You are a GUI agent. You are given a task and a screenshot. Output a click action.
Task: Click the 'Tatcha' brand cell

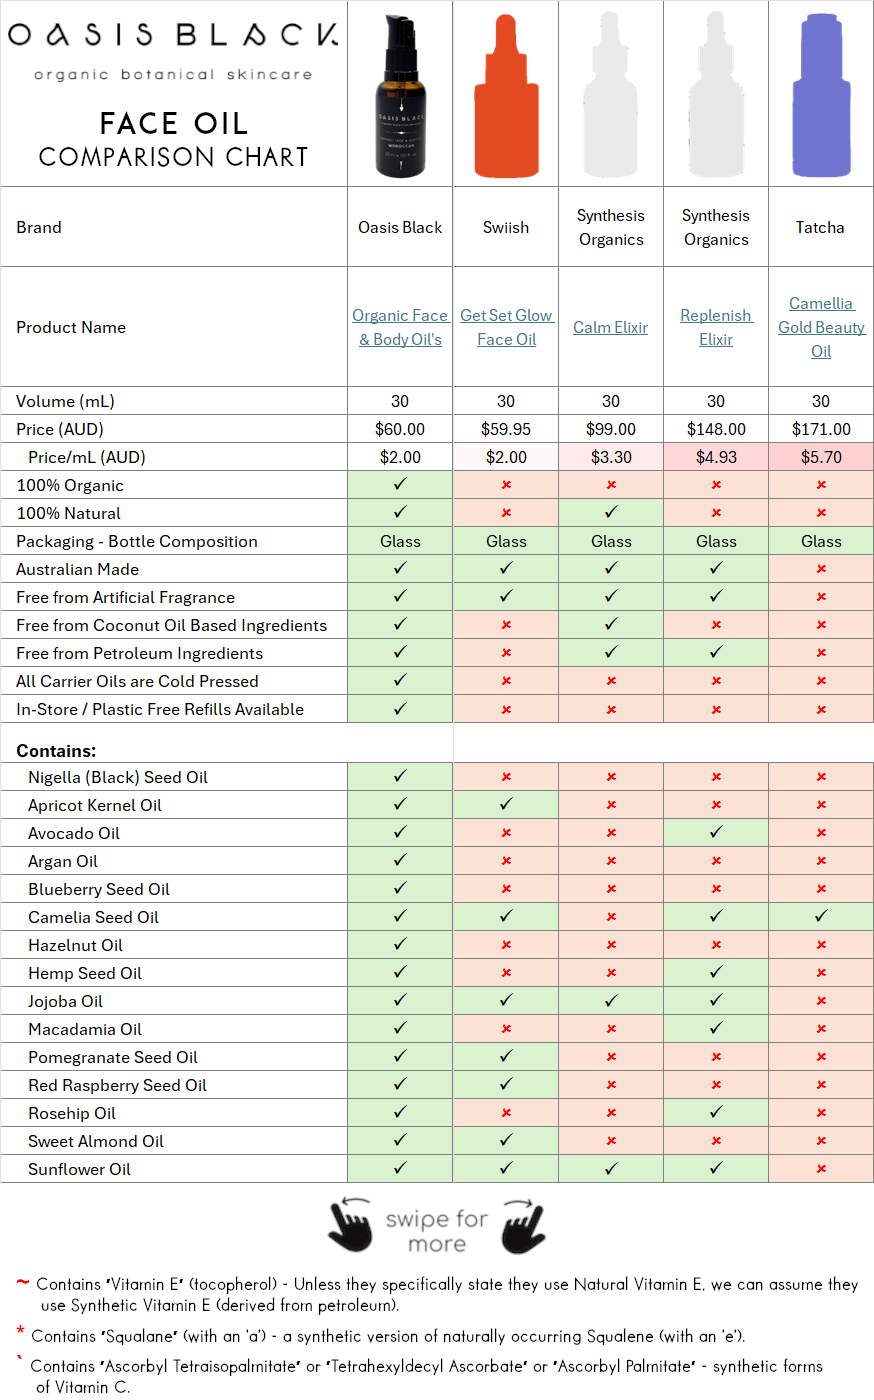(x=820, y=227)
